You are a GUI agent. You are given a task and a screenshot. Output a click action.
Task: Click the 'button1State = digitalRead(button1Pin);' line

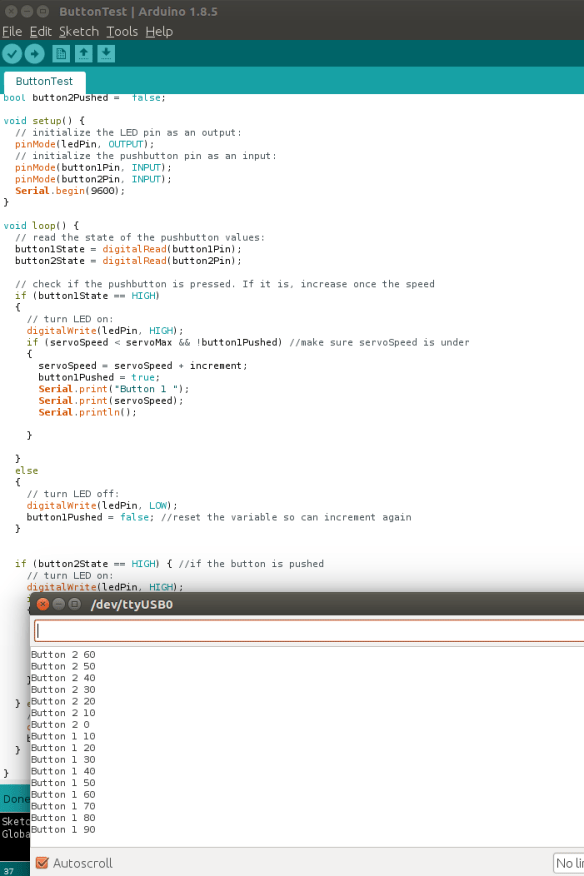[129, 249]
